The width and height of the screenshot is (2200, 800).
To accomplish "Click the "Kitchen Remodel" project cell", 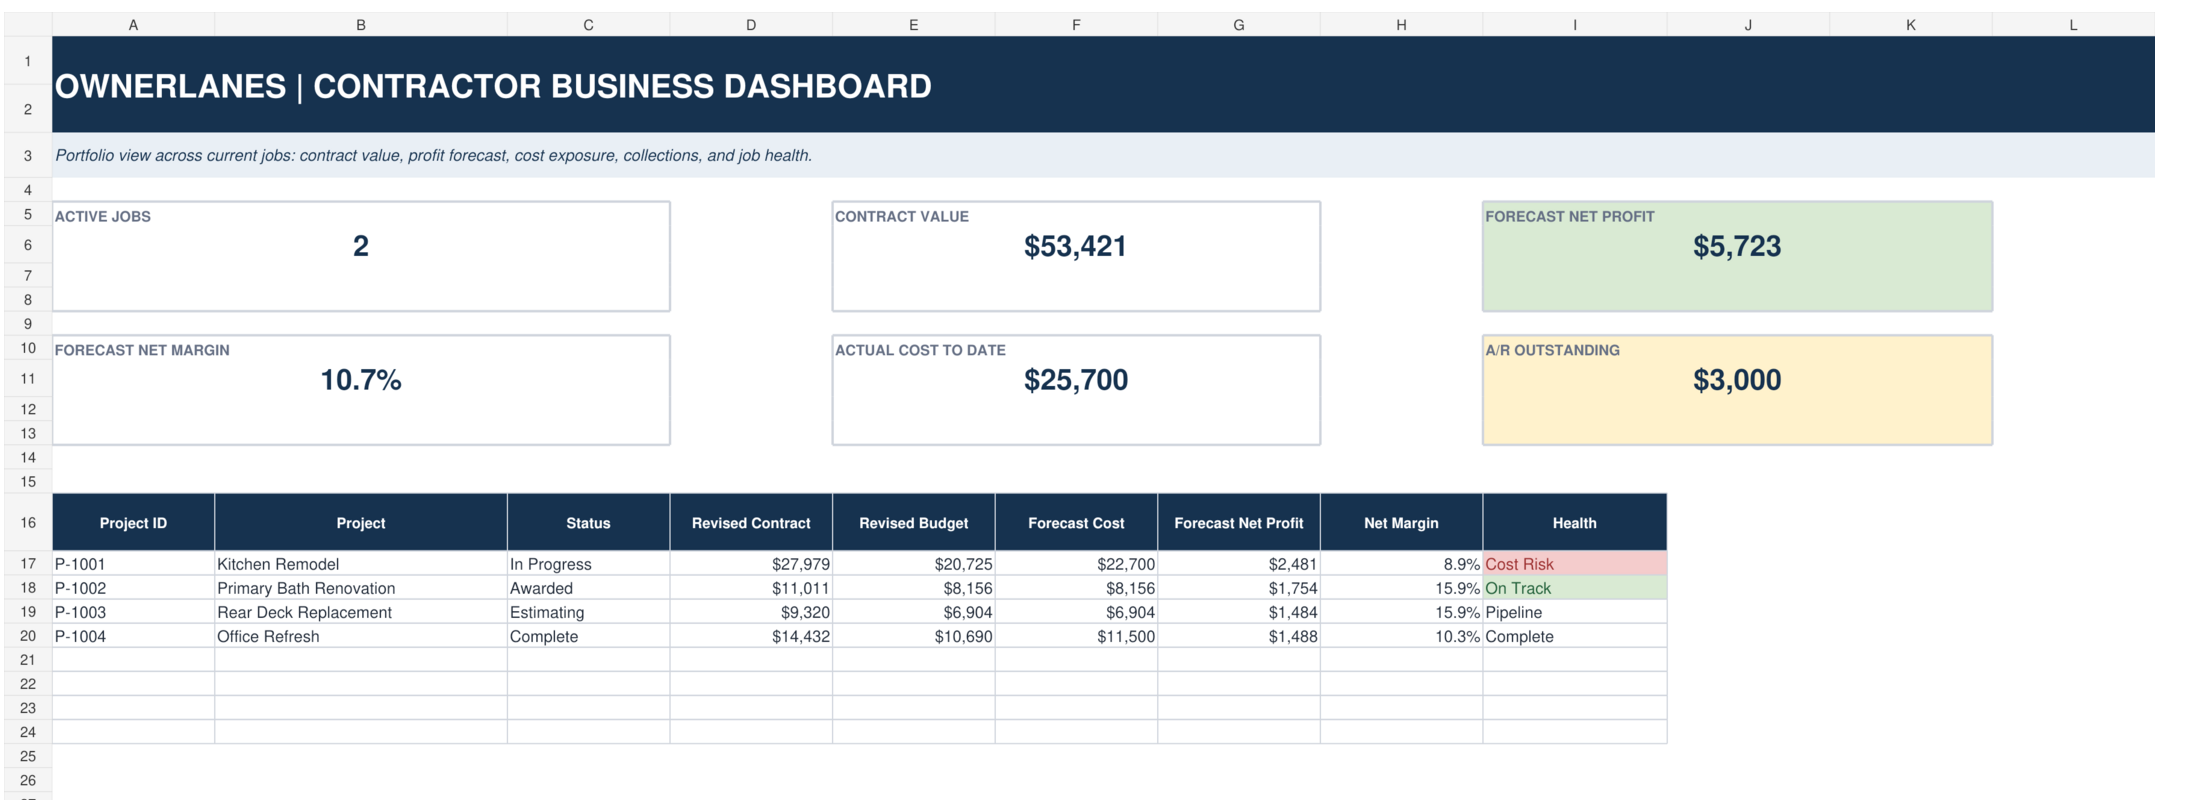I will (361, 564).
